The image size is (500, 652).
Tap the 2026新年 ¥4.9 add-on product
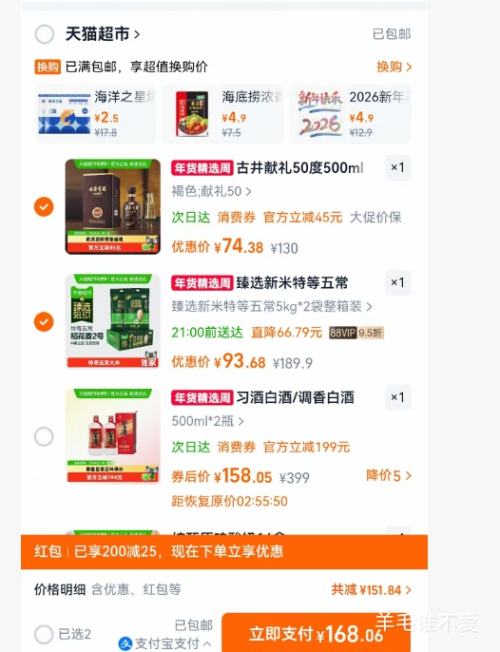point(351,114)
